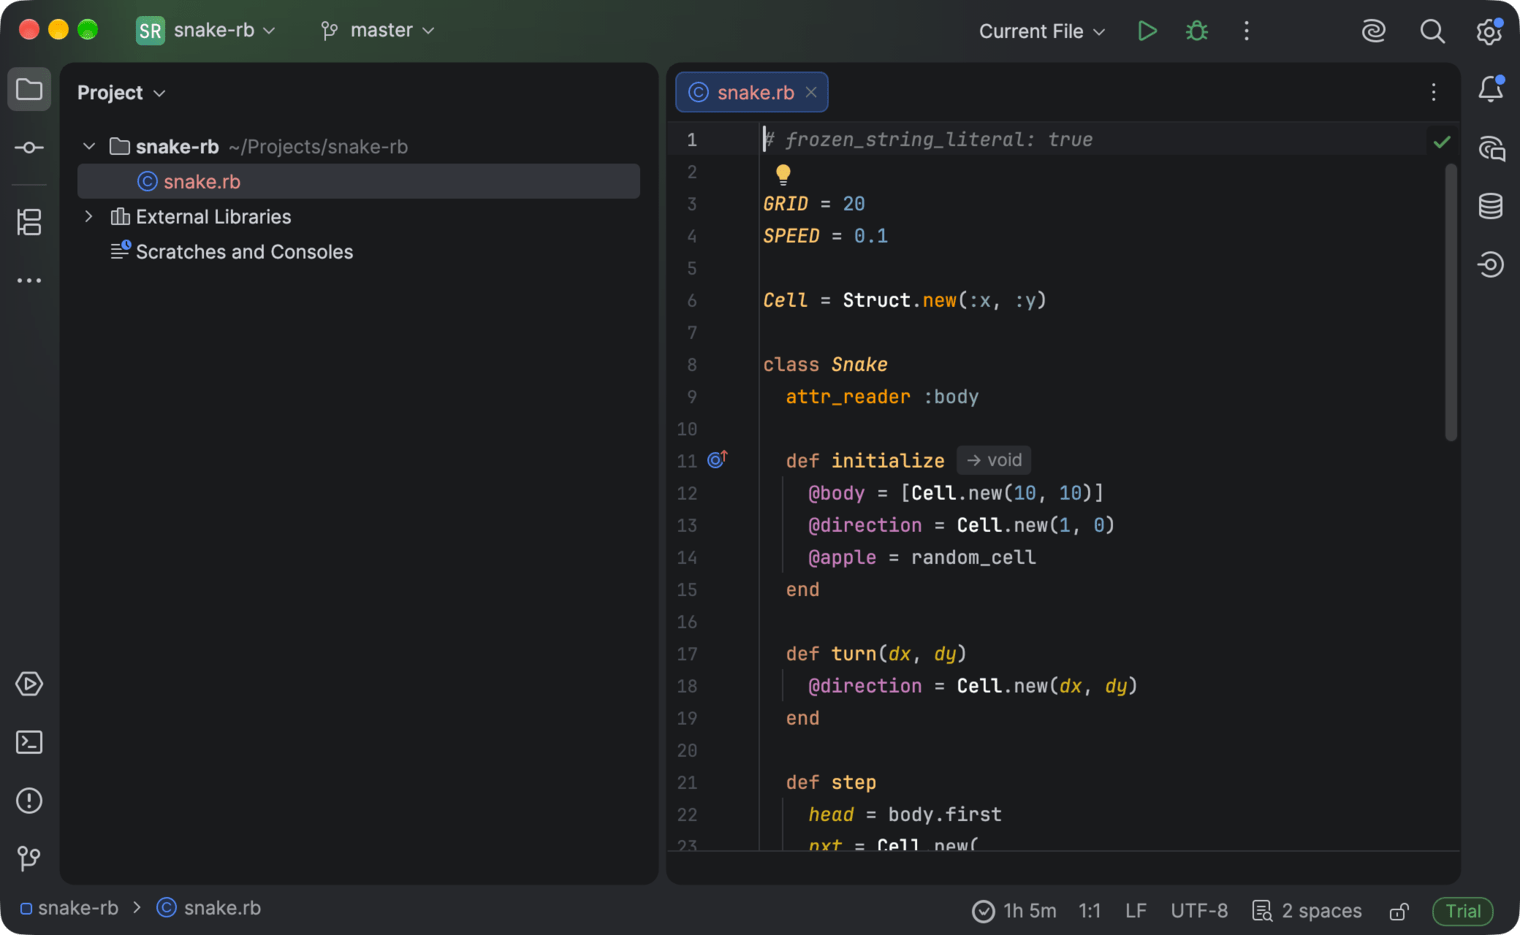Expand External Libraries node
This screenshot has height=935, width=1520.
[89, 216]
